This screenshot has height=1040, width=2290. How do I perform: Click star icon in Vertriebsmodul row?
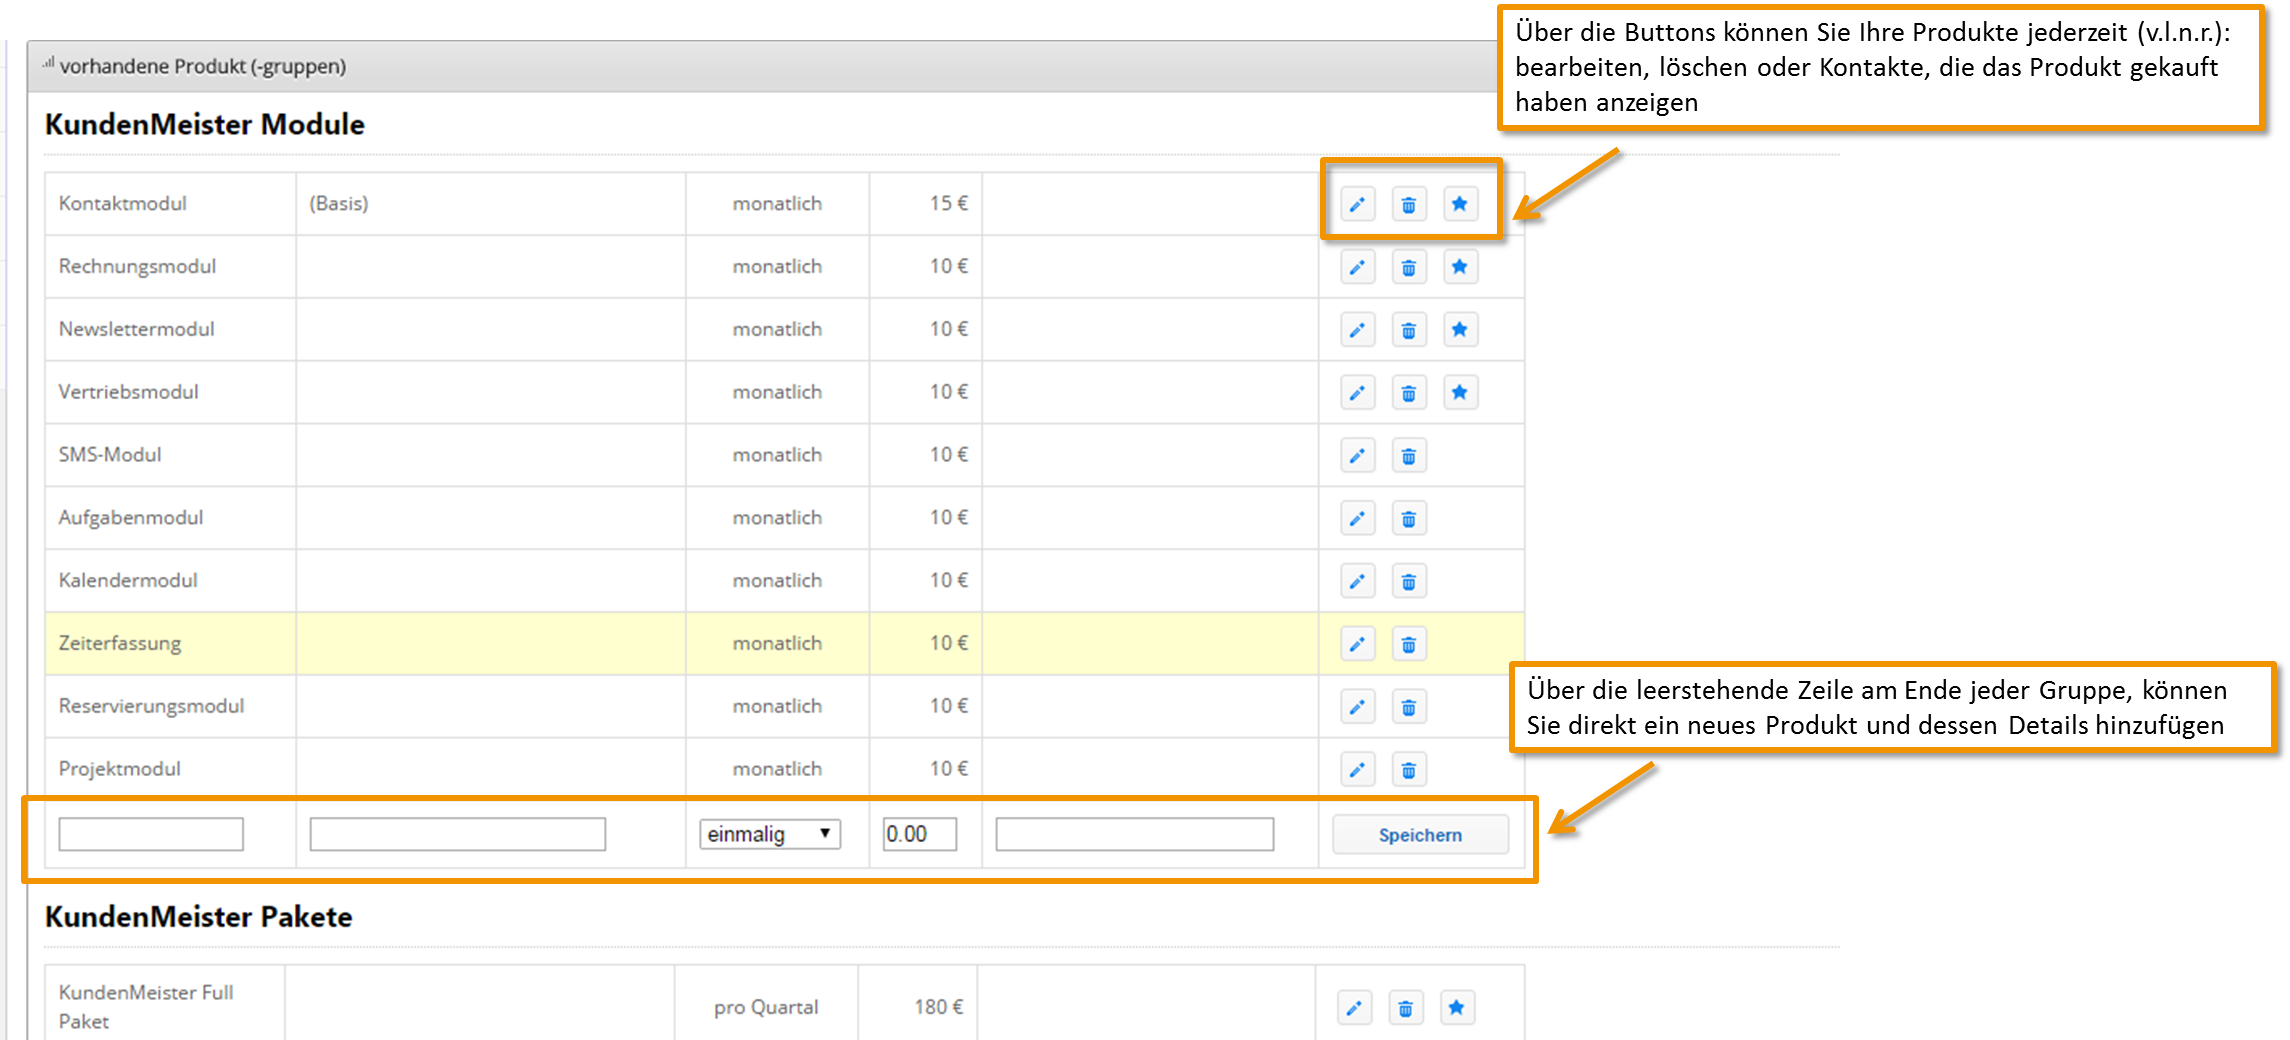pos(1460,393)
